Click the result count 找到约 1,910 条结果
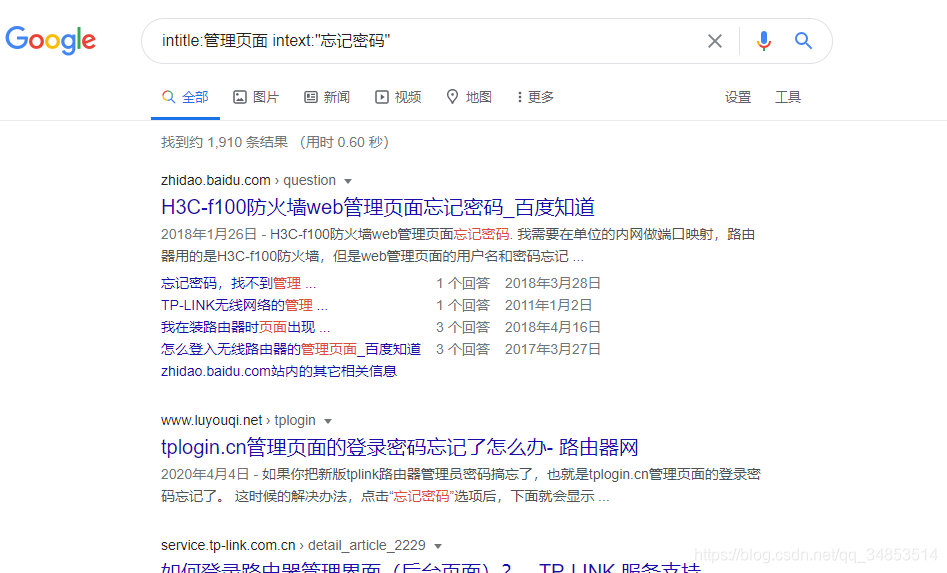 [x=224, y=142]
